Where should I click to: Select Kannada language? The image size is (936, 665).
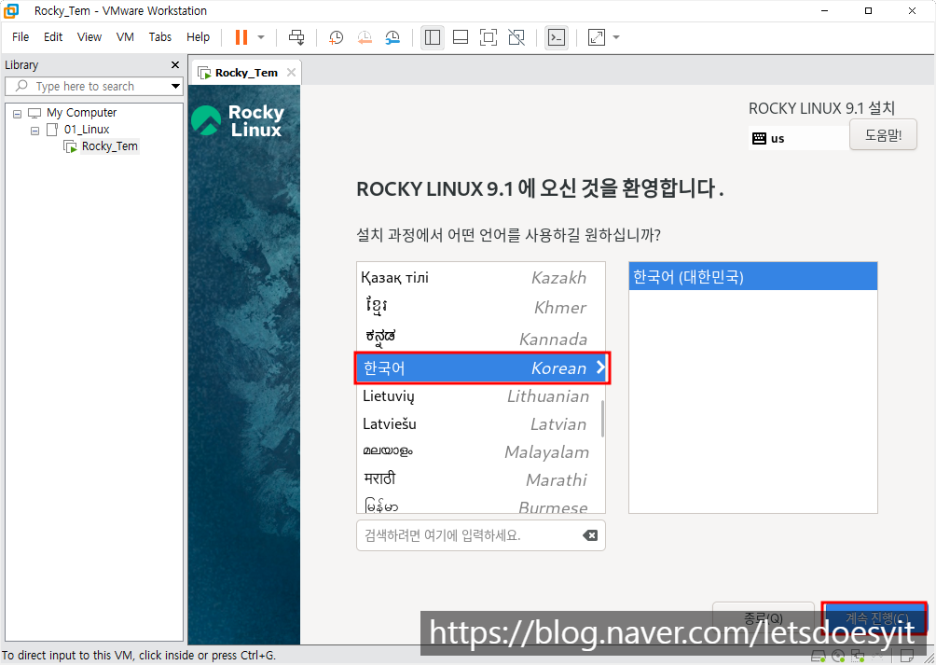[481, 338]
